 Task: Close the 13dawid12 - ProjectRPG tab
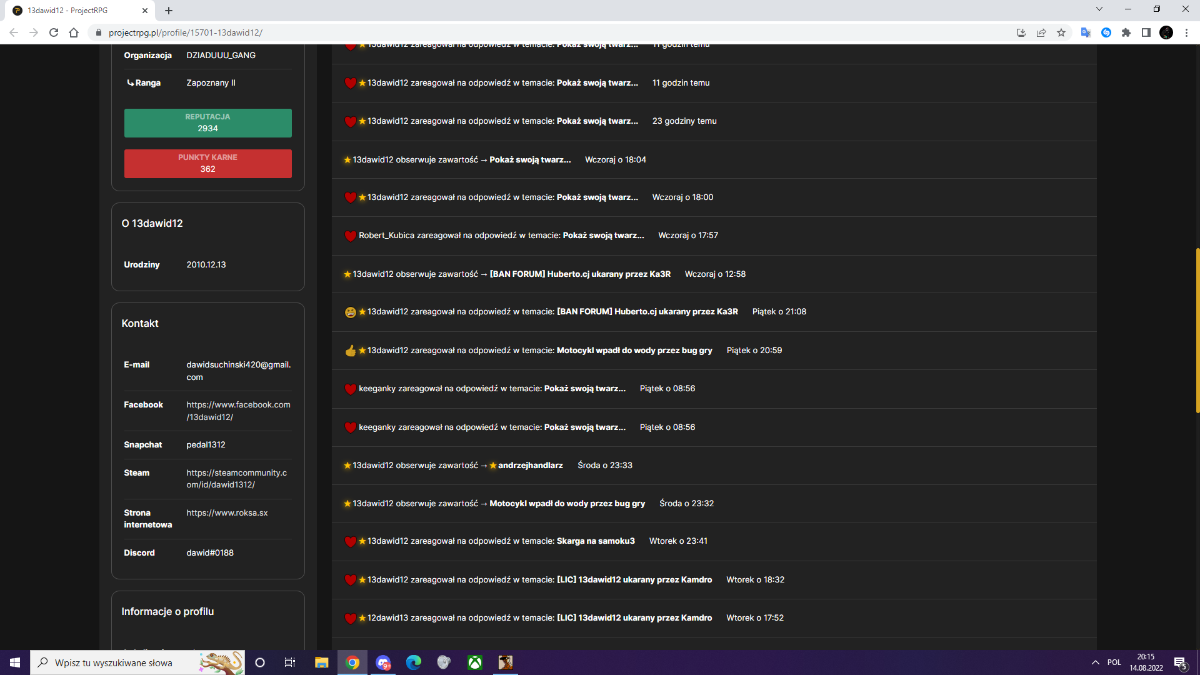(x=143, y=10)
